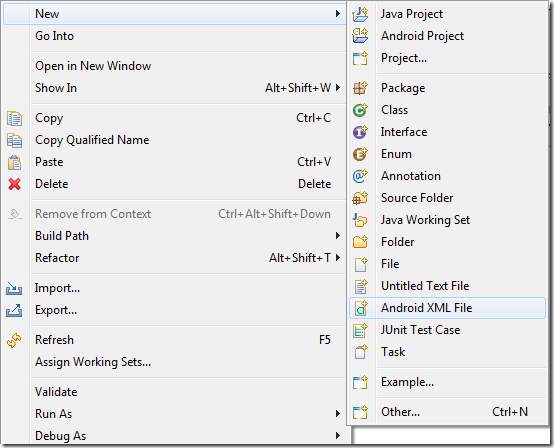Click the Annotation @ icon
Screen dimensions: 554x448
tap(360, 176)
